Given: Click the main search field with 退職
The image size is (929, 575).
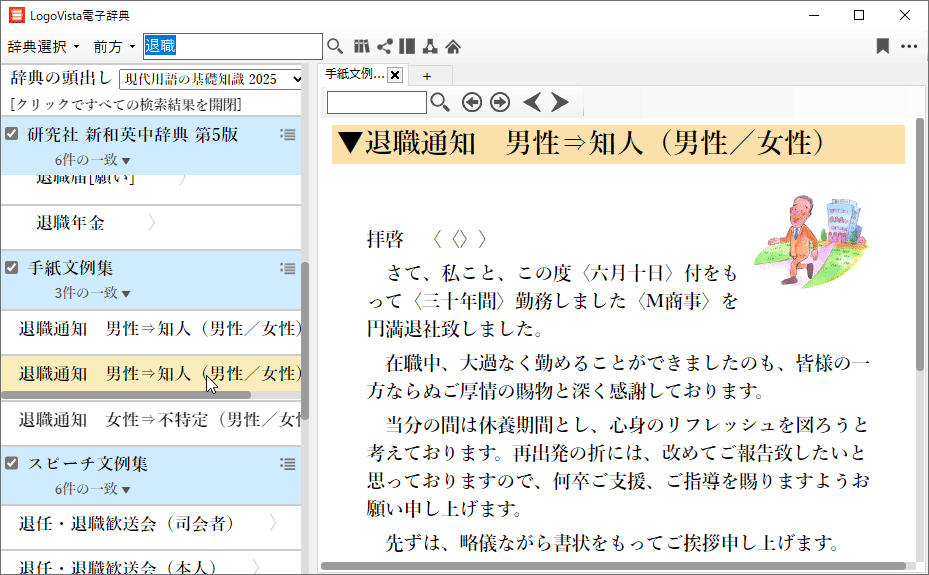Looking at the screenshot, I should 233,46.
